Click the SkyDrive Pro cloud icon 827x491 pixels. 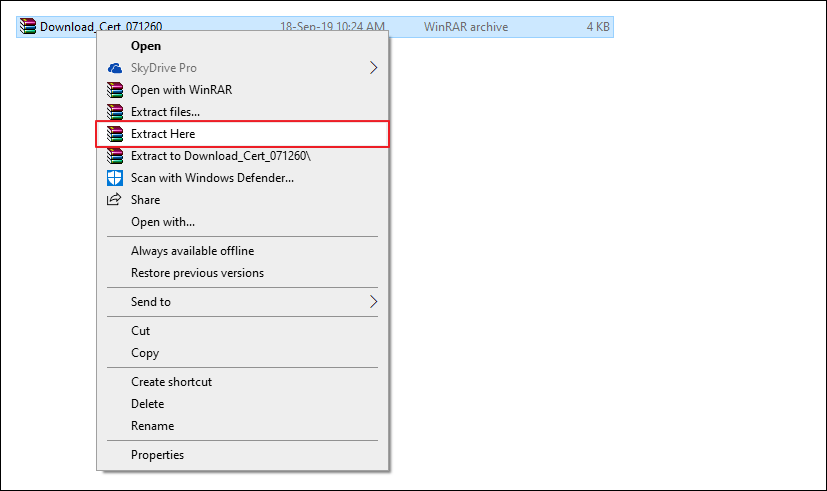[x=114, y=68]
